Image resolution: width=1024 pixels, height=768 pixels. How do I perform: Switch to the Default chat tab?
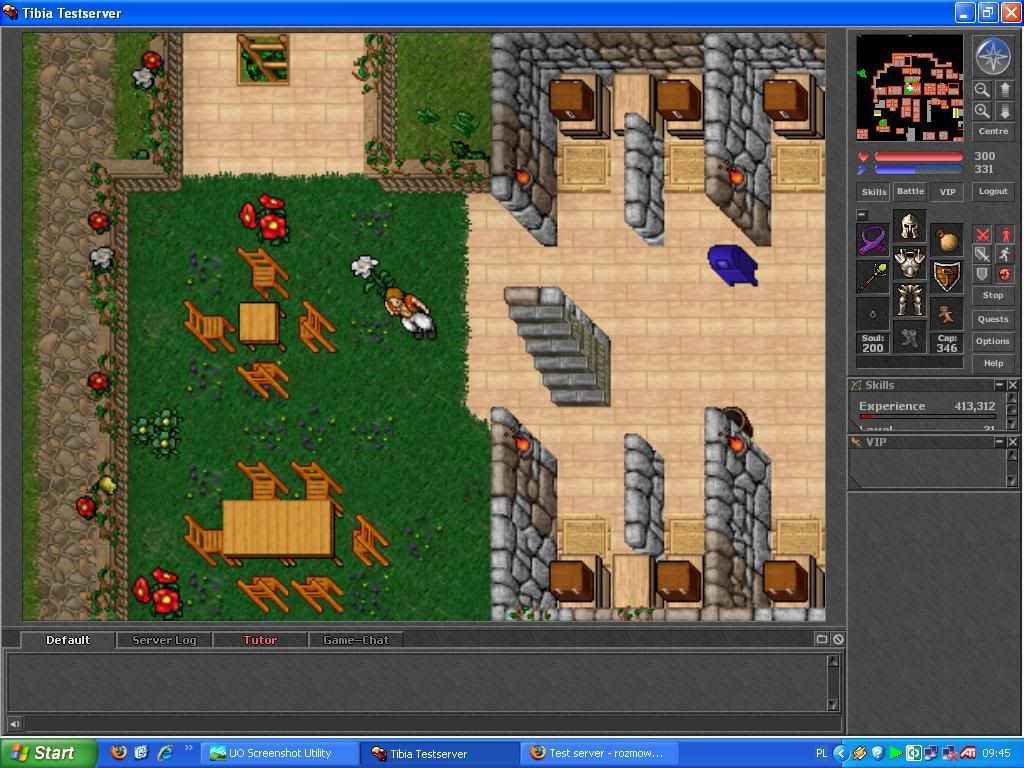tap(68, 640)
